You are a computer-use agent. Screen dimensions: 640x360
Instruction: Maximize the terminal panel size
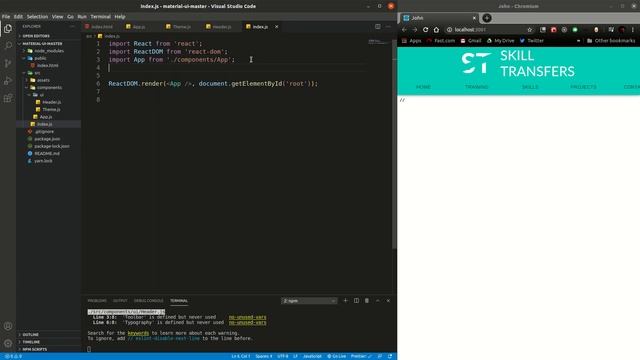click(378, 300)
